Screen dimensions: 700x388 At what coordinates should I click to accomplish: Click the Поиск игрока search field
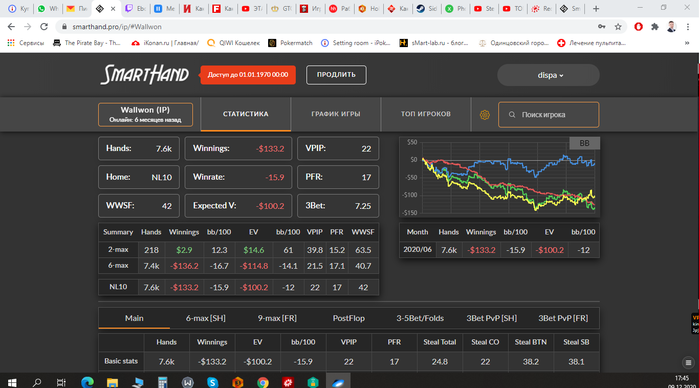[x=549, y=115]
